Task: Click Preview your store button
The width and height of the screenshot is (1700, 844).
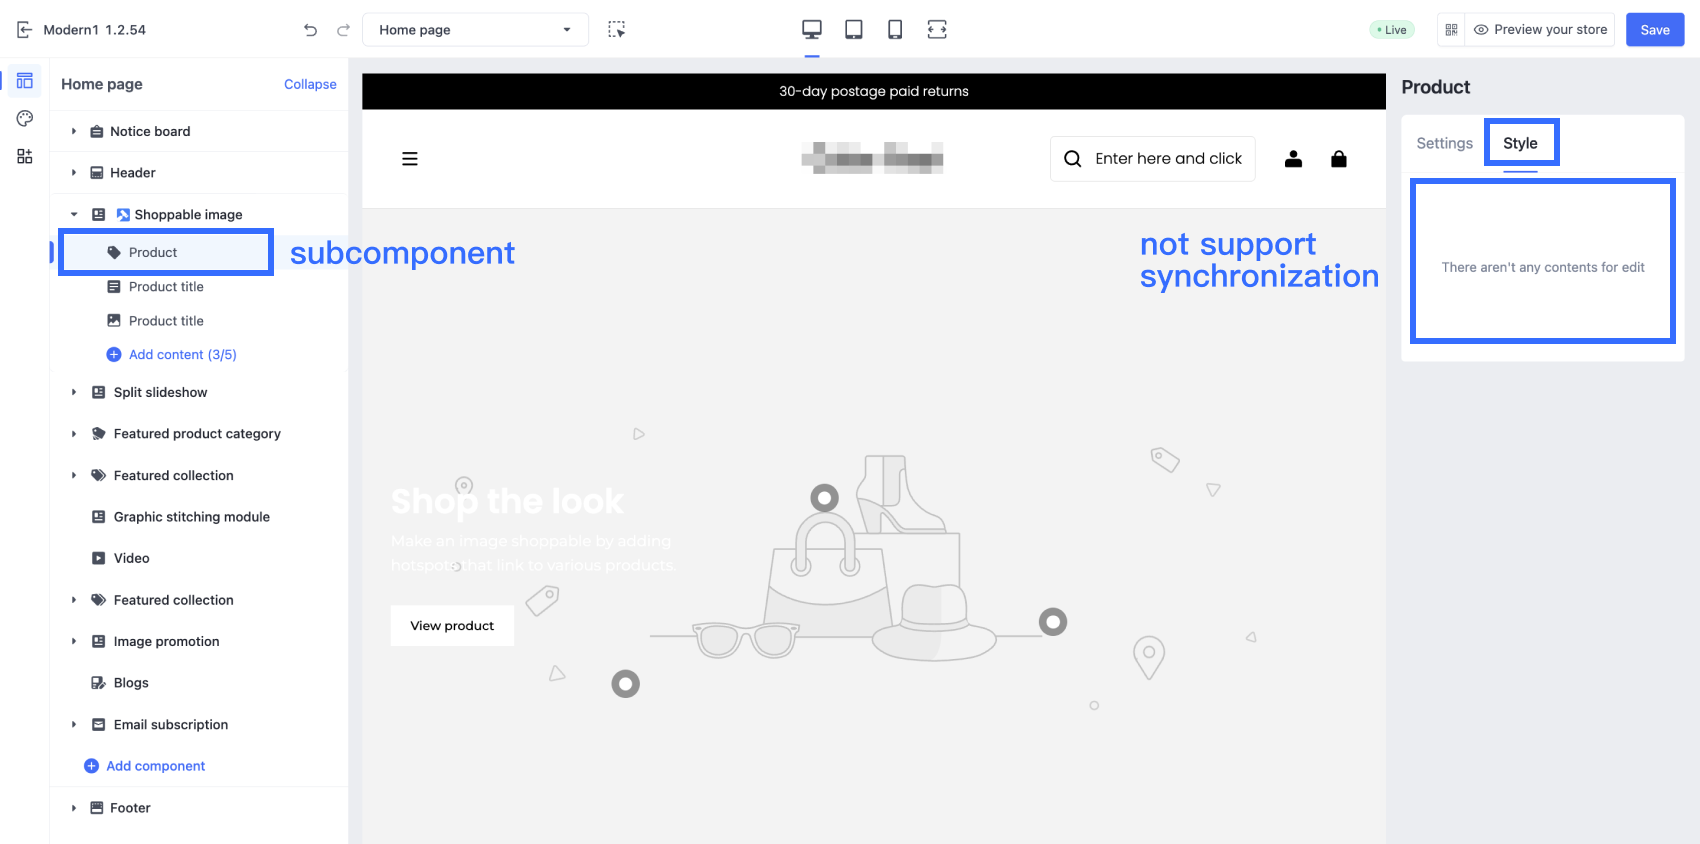Action: click(x=1540, y=30)
